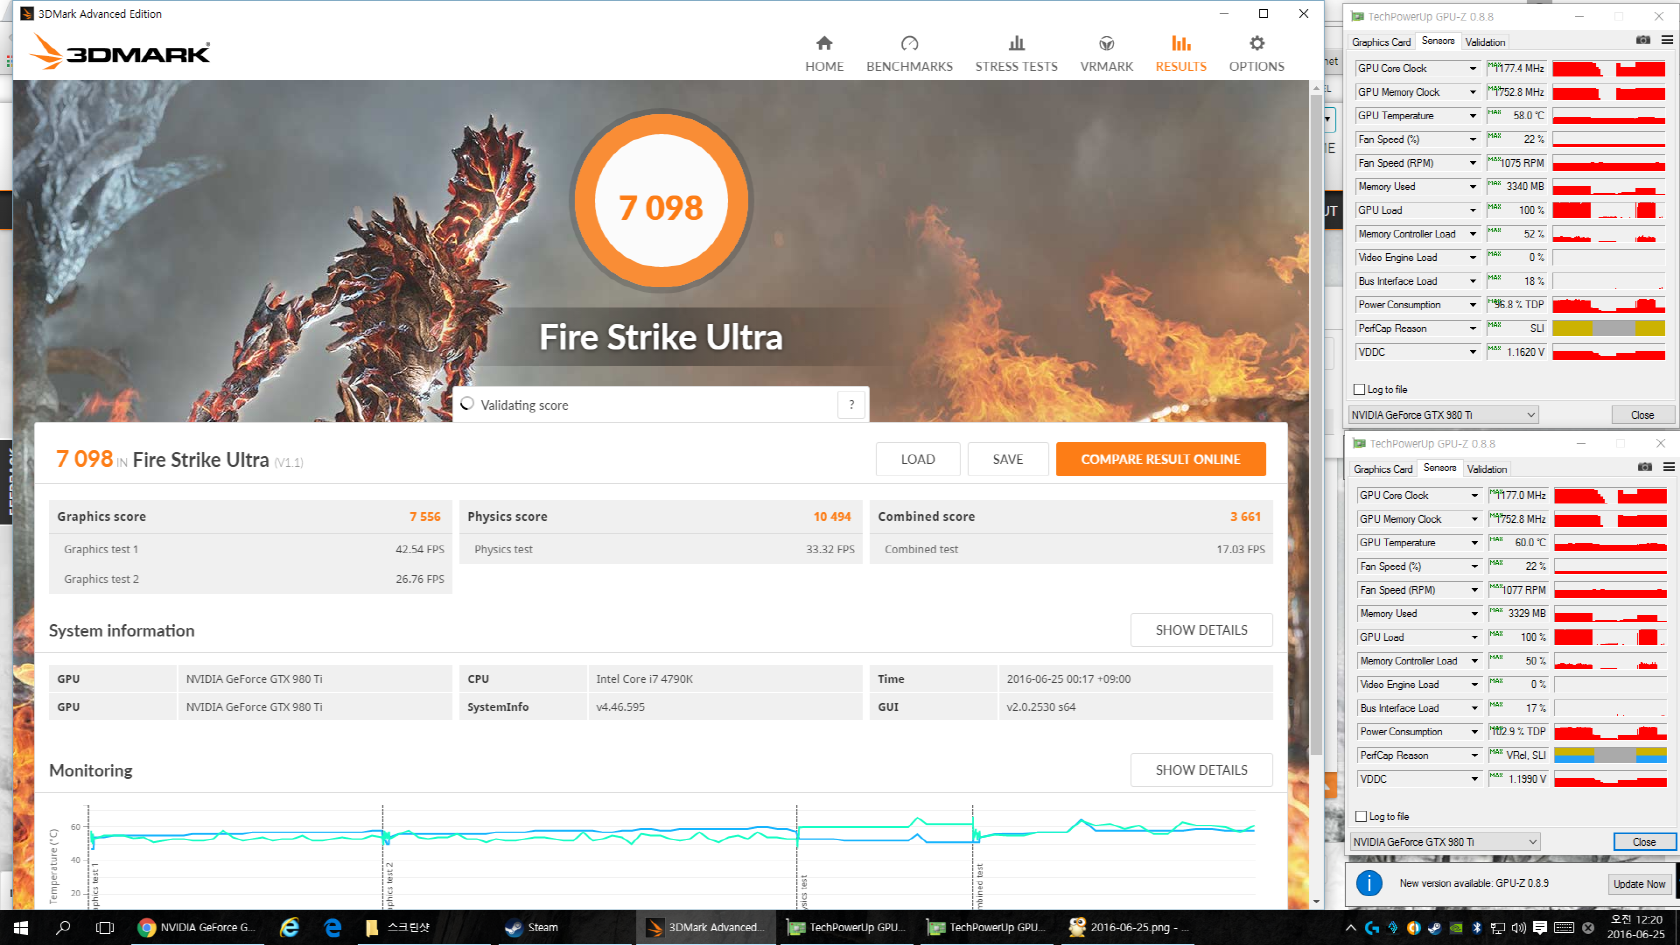The image size is (1680, 945).
Task: Open the 2016-06-25.png image viewer taskbar item
Action: [1127, 927]
